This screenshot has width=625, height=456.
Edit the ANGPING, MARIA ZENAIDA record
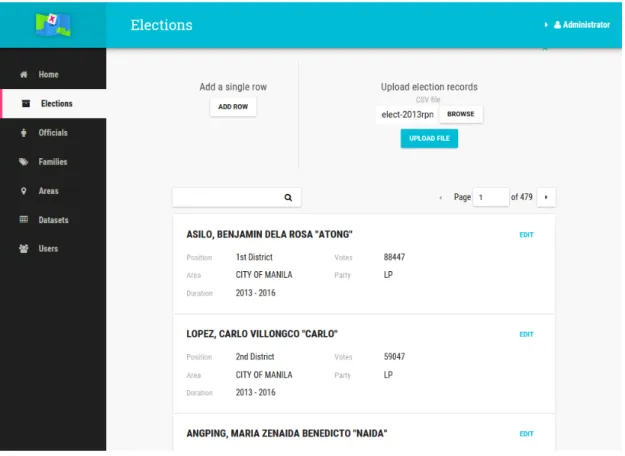[526, 434]
